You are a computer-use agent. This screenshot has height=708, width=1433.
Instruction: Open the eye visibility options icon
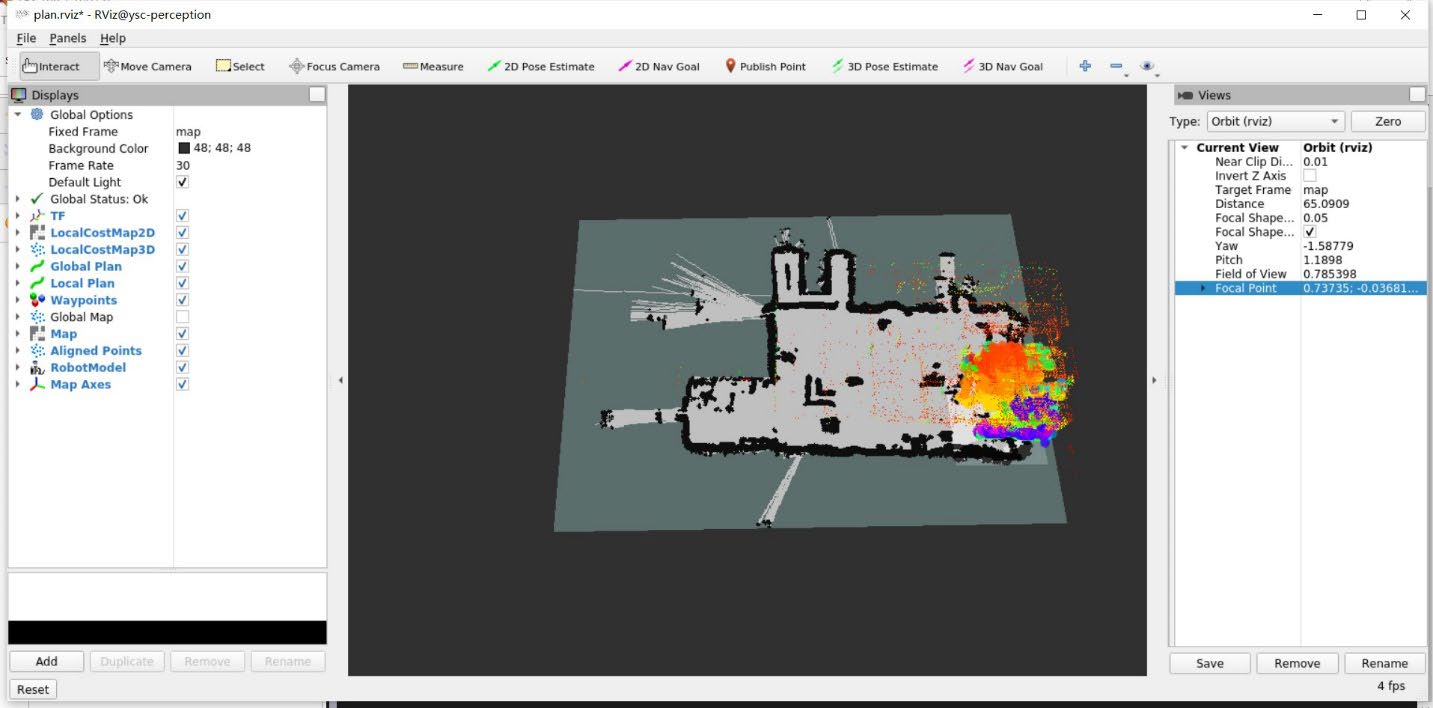[x=1148, y=66]
